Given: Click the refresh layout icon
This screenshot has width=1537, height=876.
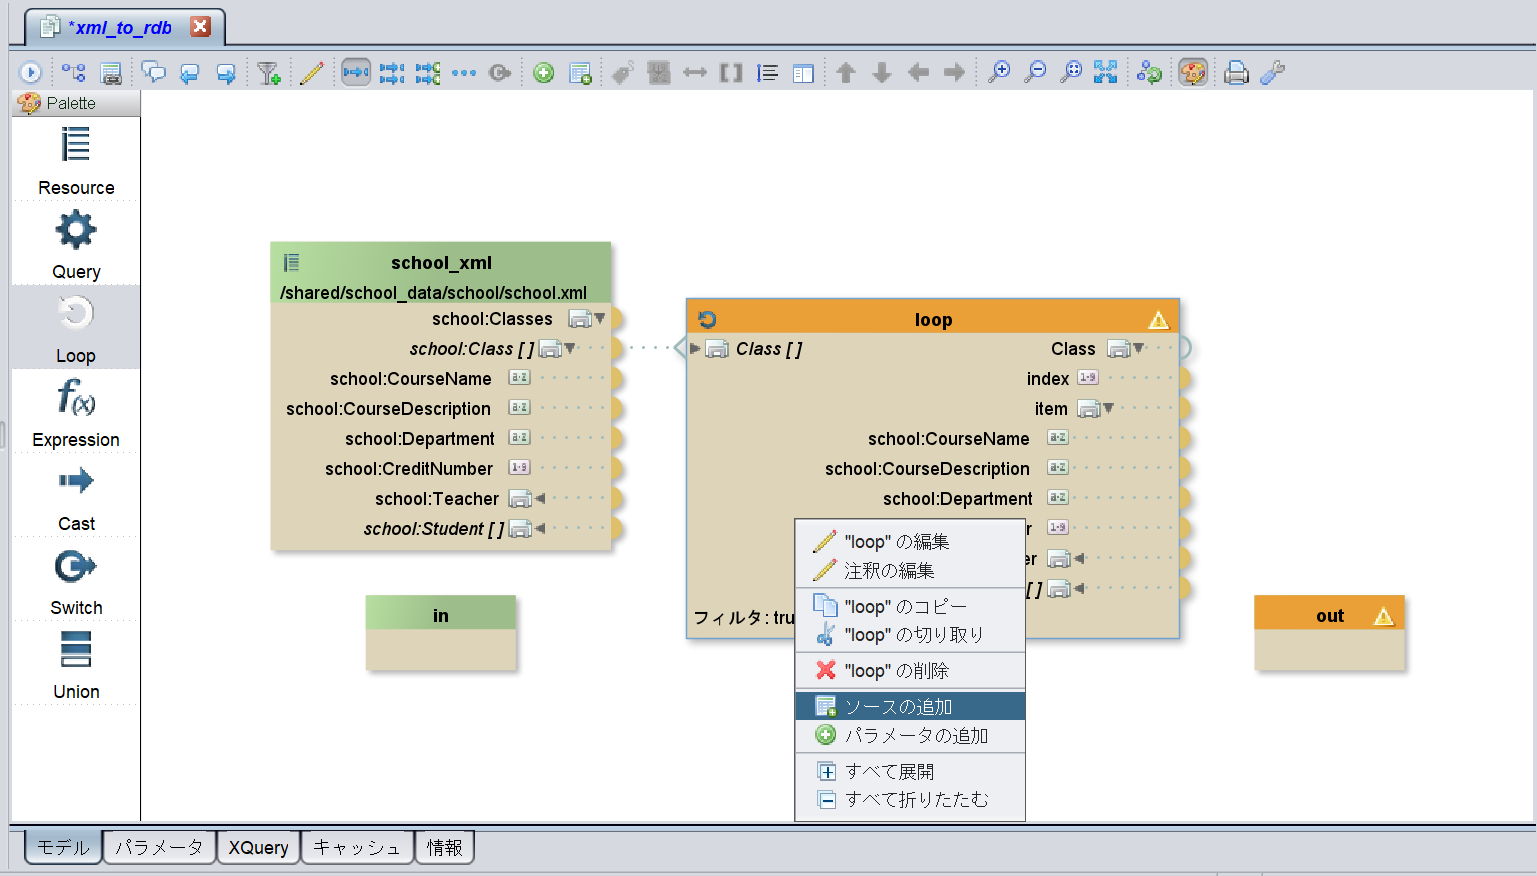Looking at the screenshot, I should tap(1149, 72).
